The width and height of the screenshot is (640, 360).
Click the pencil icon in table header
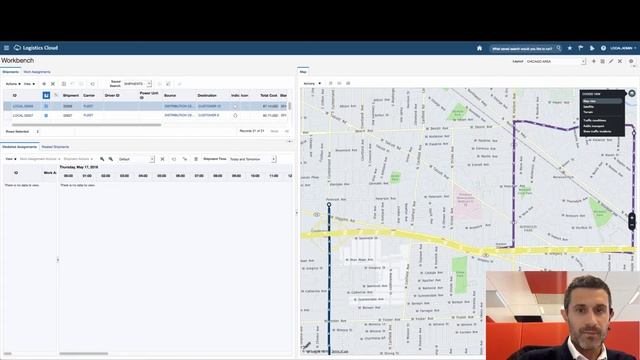[x=56, y=95]
